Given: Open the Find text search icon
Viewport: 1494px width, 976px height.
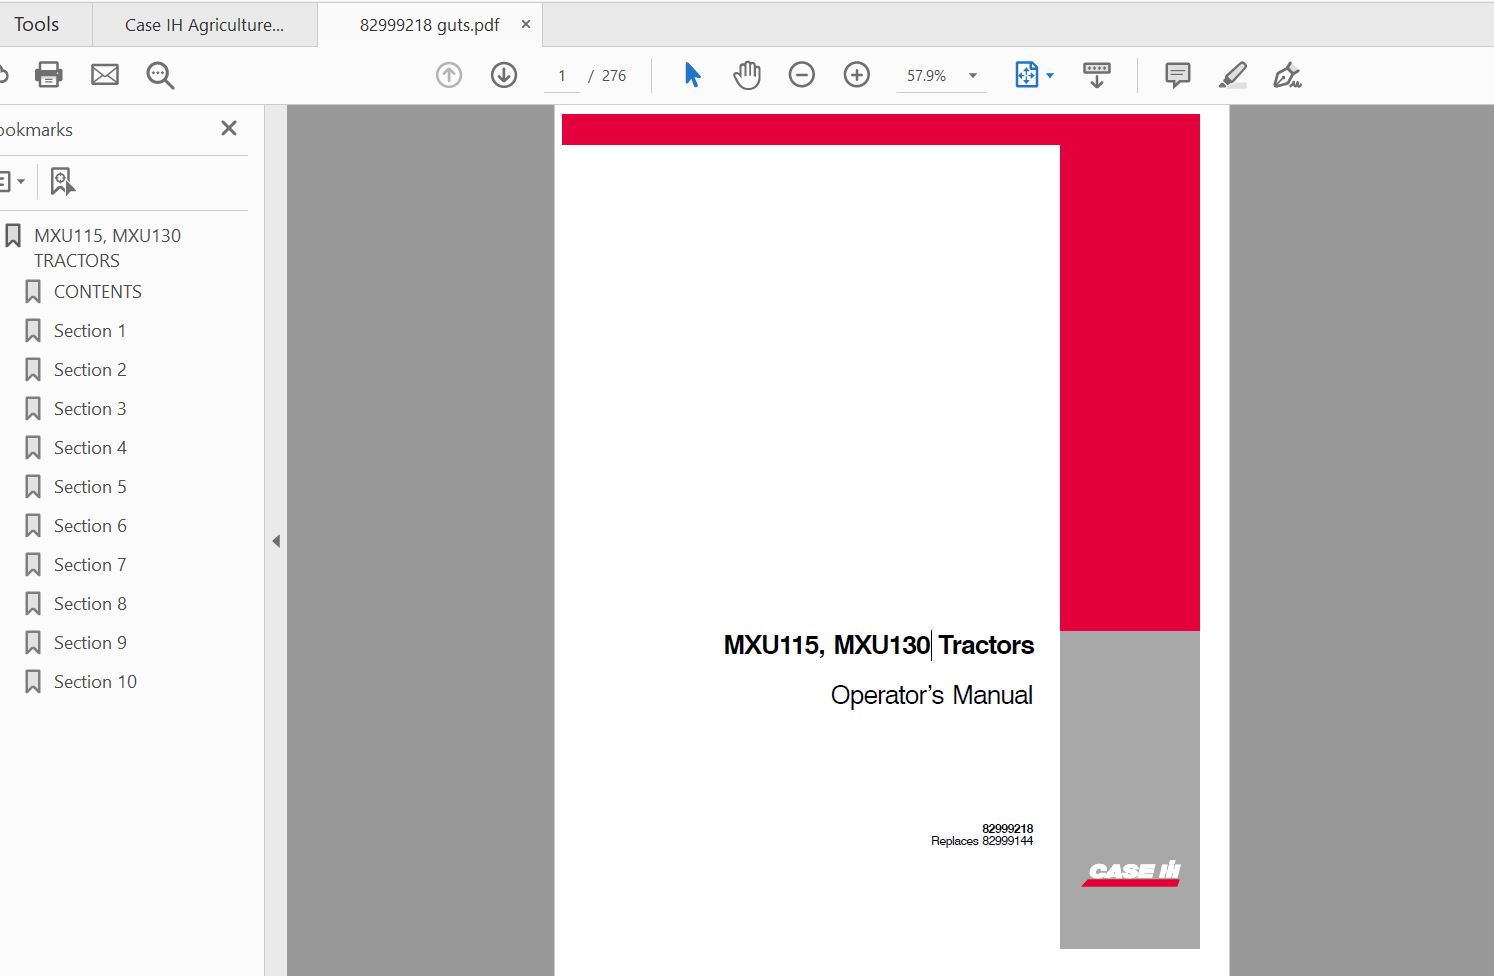Looking at the screenshot, I should (160, 75).
